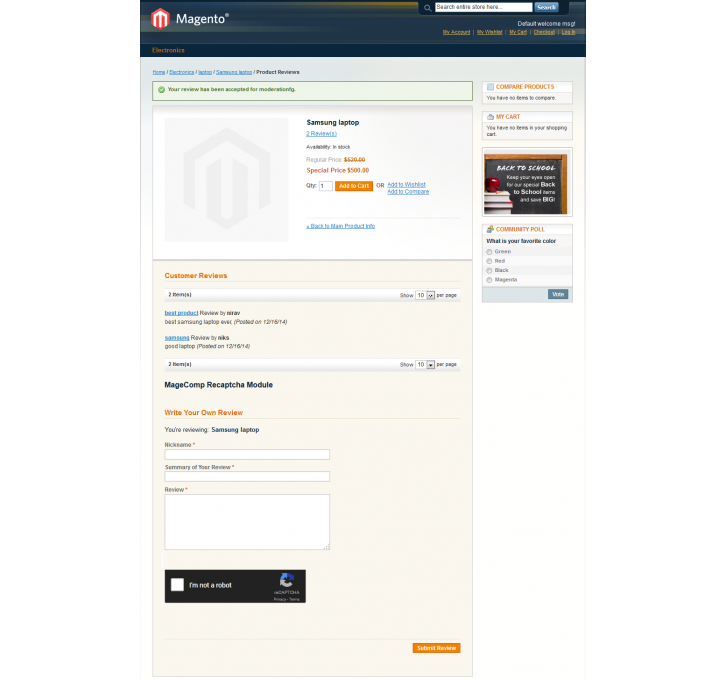Click the Default welcome msg text
This screenshot has height=680, width=725.
[x=547, y=24]
